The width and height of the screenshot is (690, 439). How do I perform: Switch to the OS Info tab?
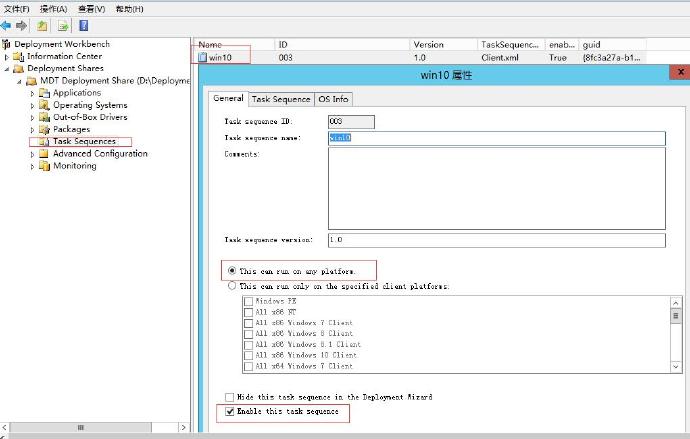[333, 99]
